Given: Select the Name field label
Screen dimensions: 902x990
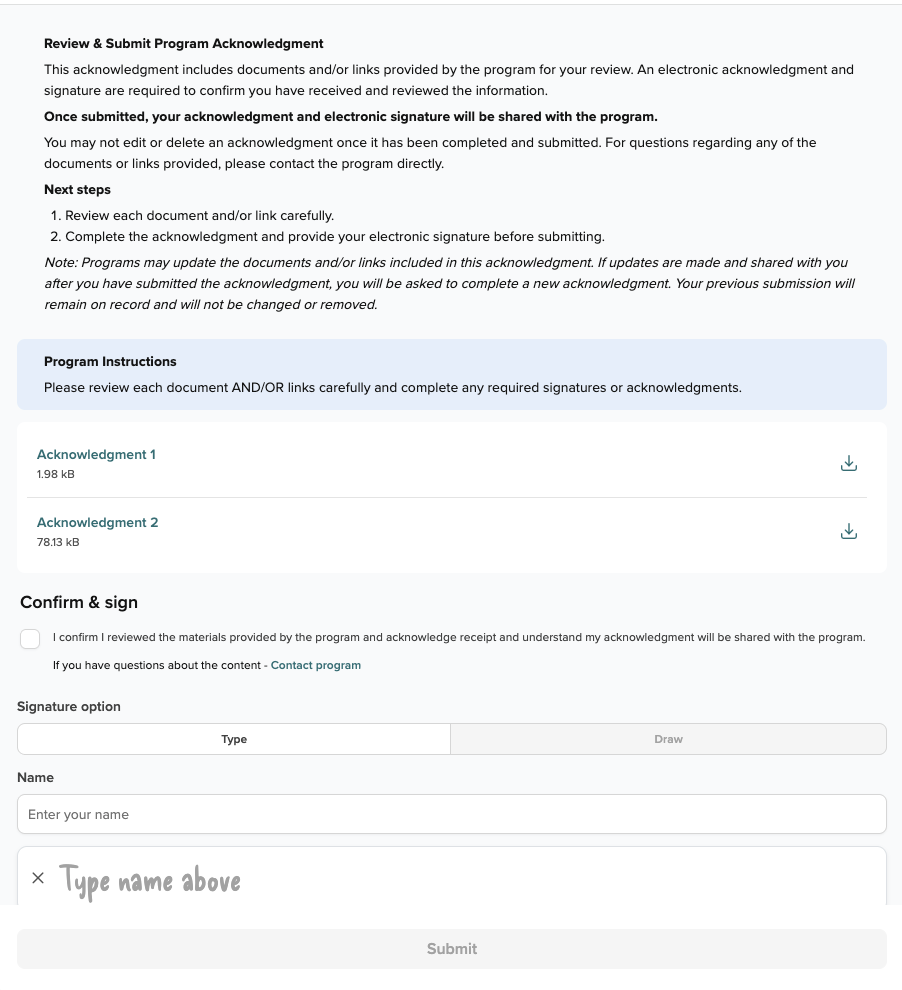Looking at the screenshot, I should 35,777.
